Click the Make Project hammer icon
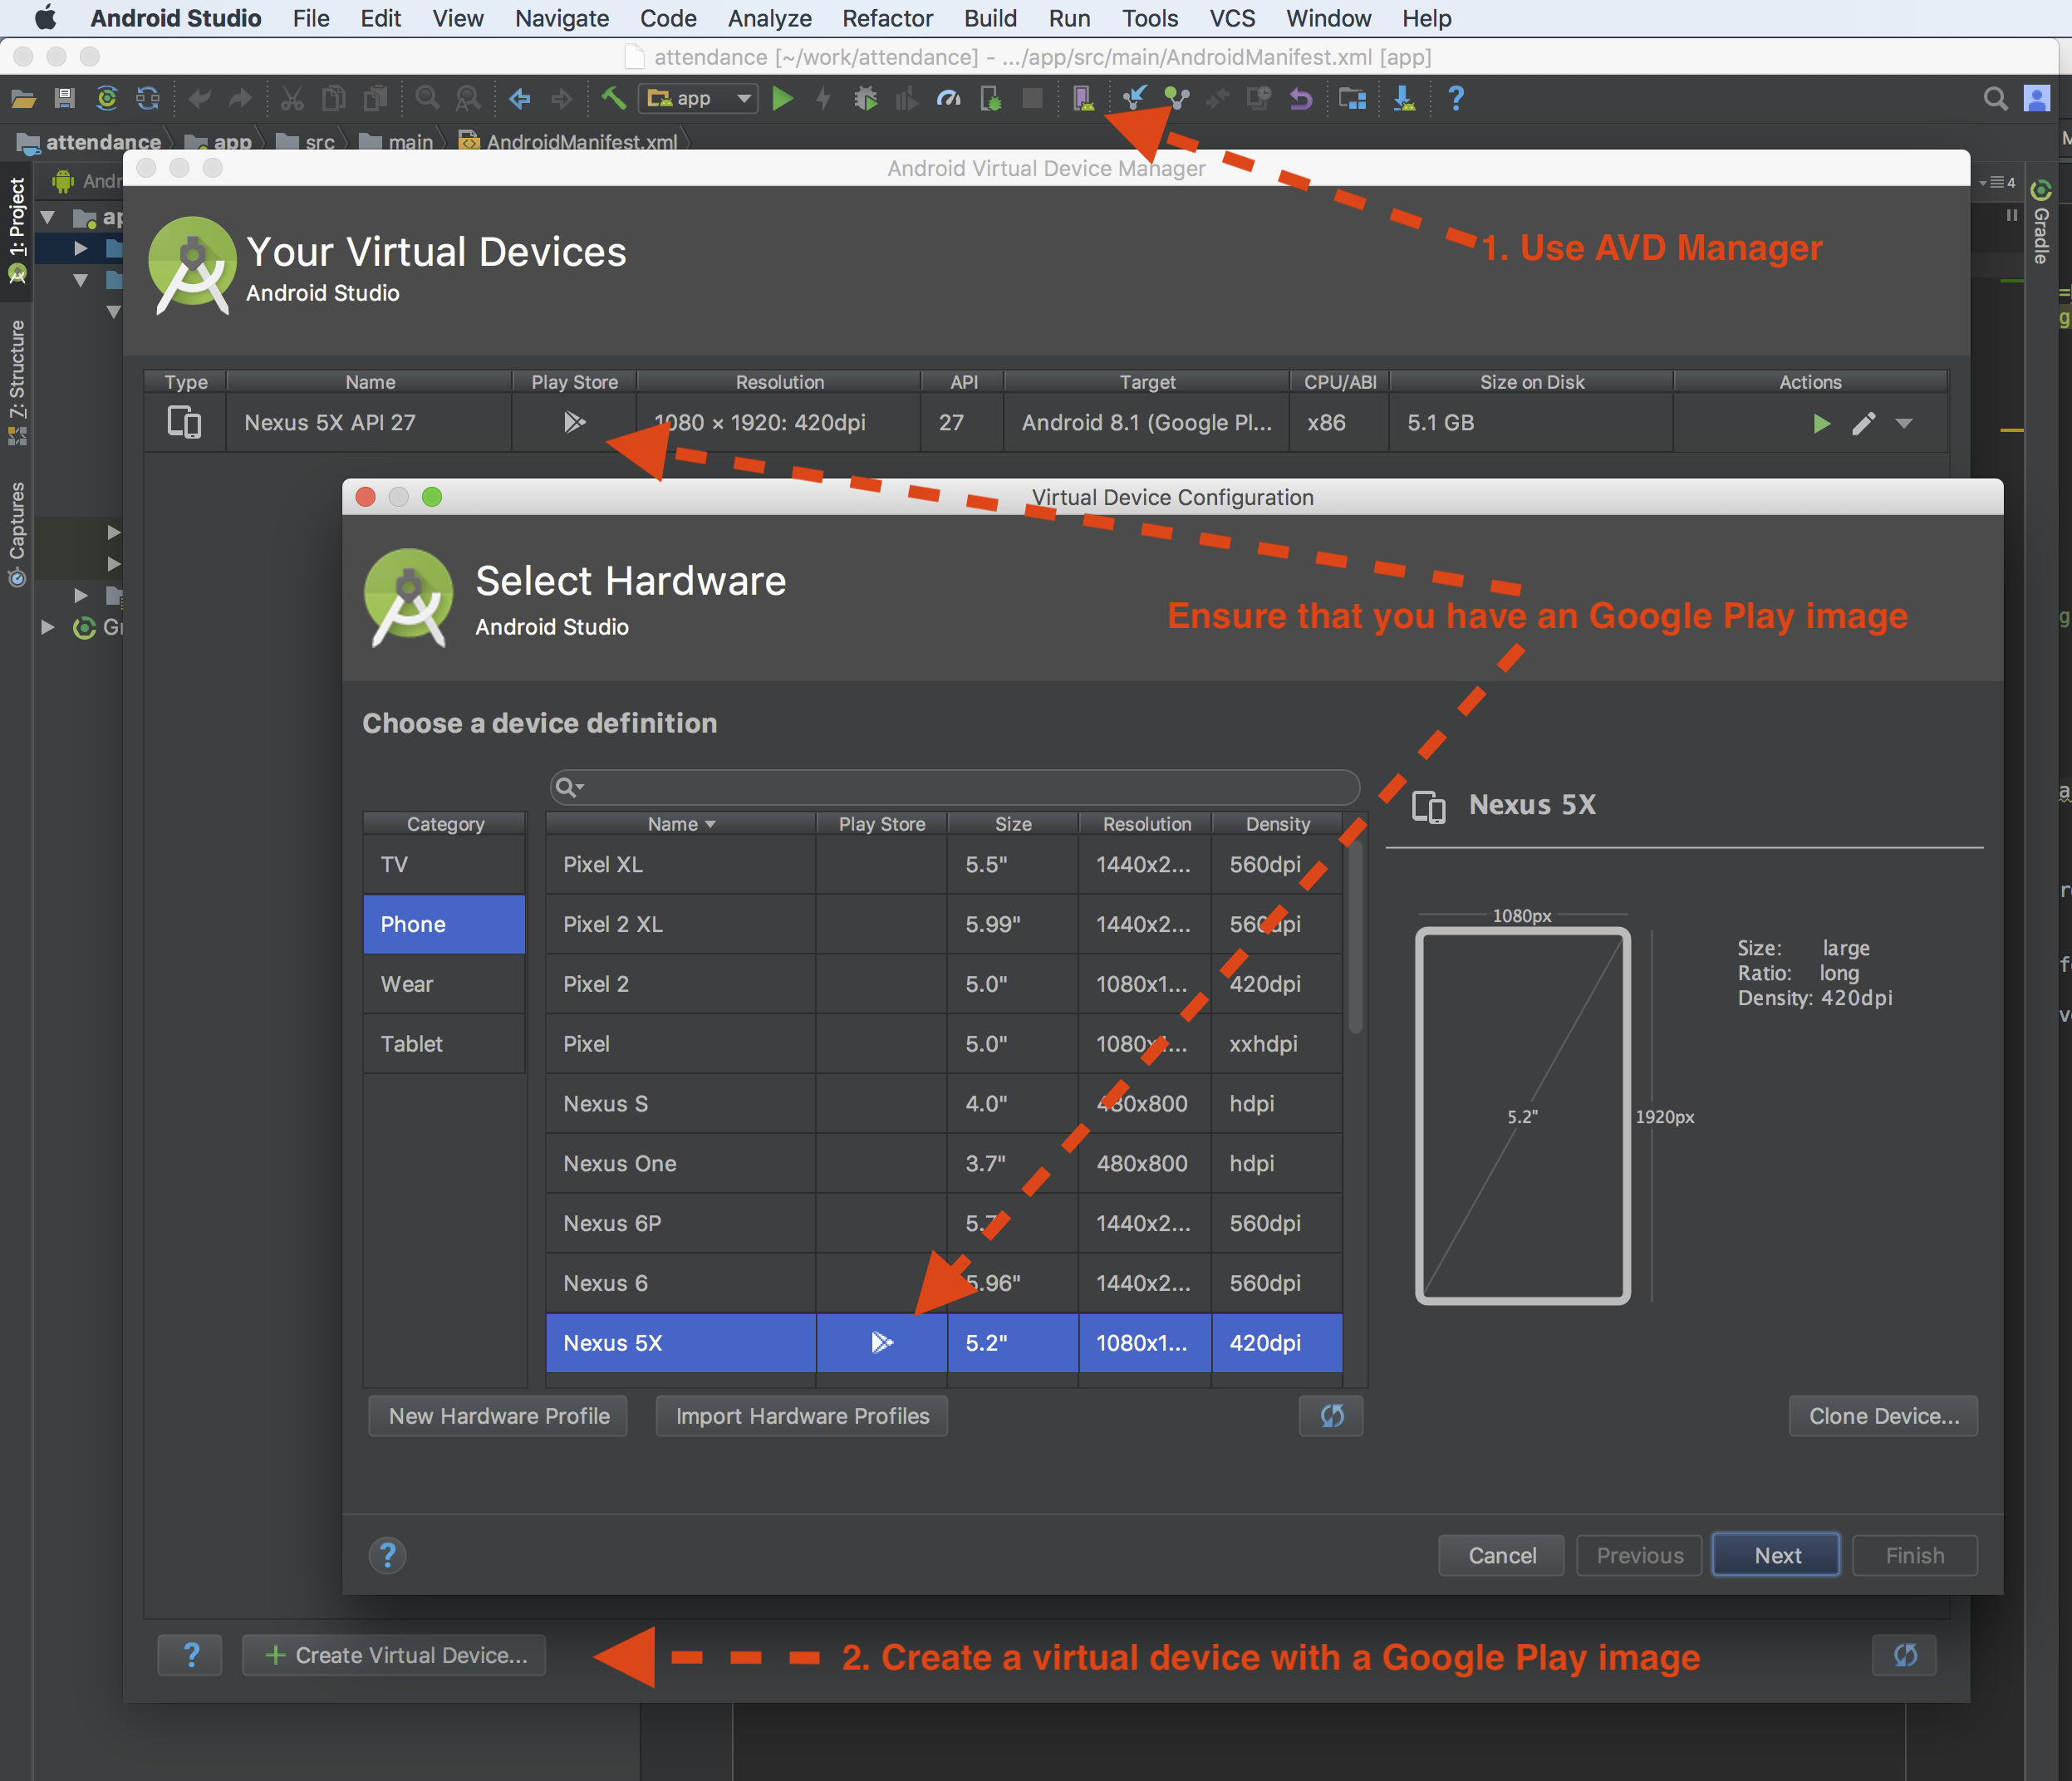Image resolution: width=2072 pixels, height=1781 pixels. pos(613,98)
